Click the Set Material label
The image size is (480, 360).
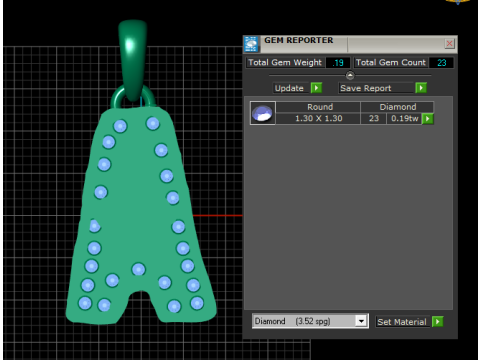click(x=402, y=322)
